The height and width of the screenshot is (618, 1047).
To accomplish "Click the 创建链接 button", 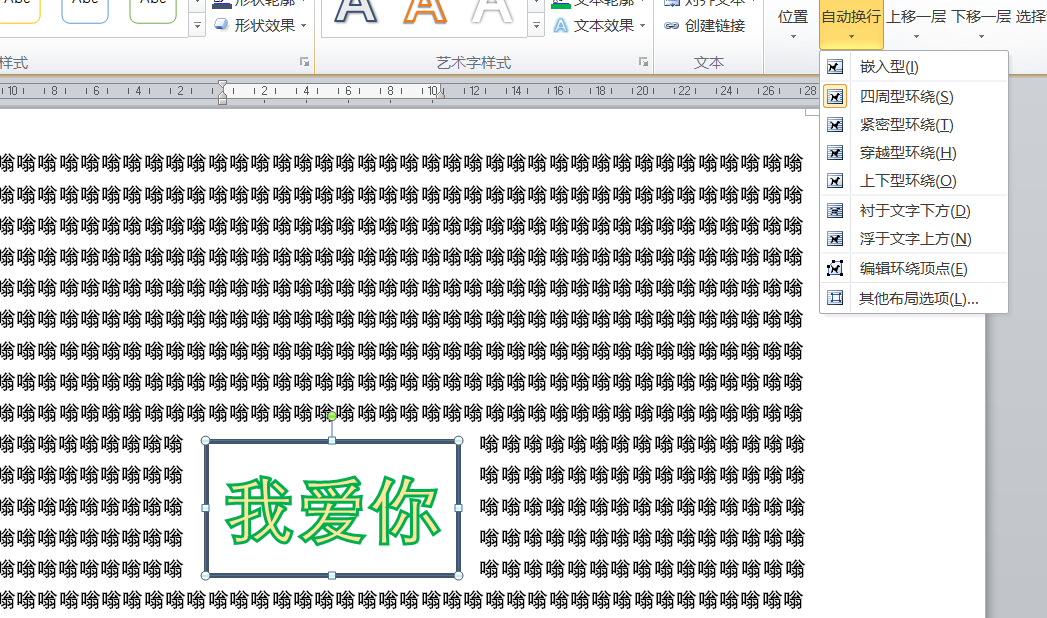I will click(705, 26).
